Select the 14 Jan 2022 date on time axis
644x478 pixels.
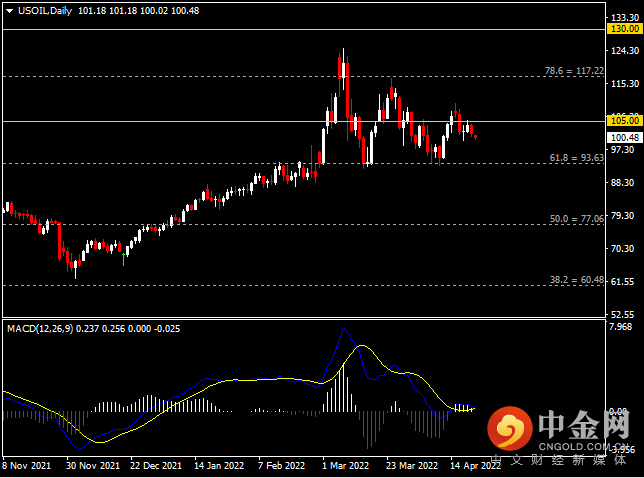click(218, 465)
